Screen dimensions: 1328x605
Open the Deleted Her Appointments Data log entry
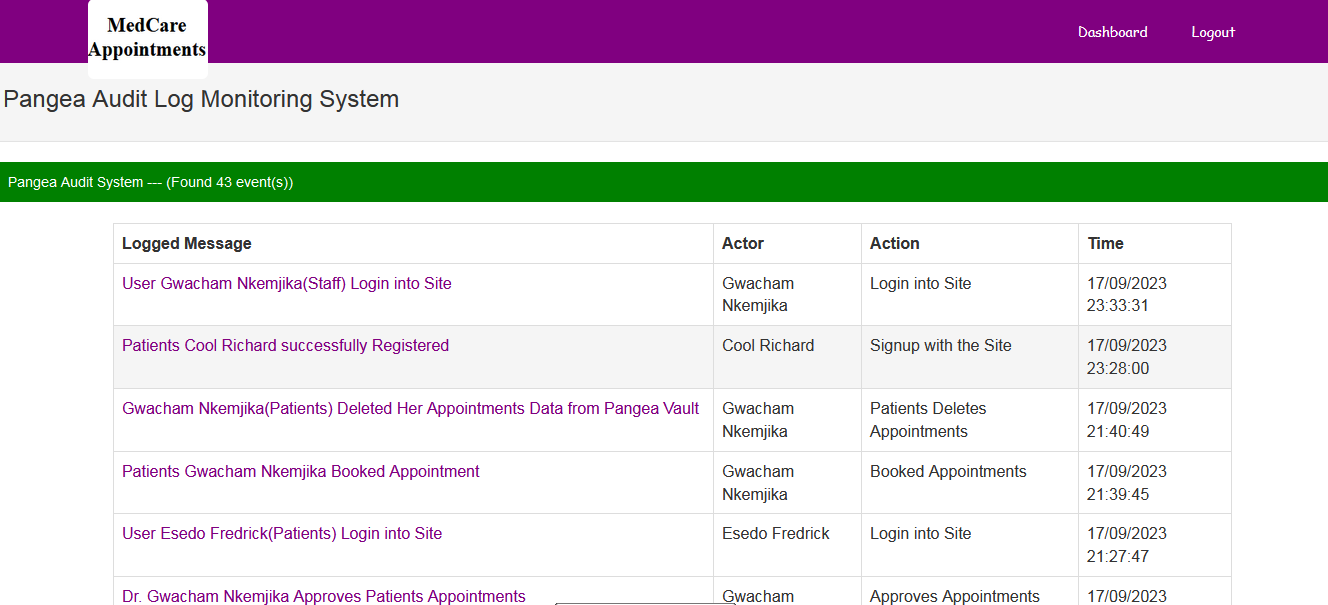tap(411, 409)
